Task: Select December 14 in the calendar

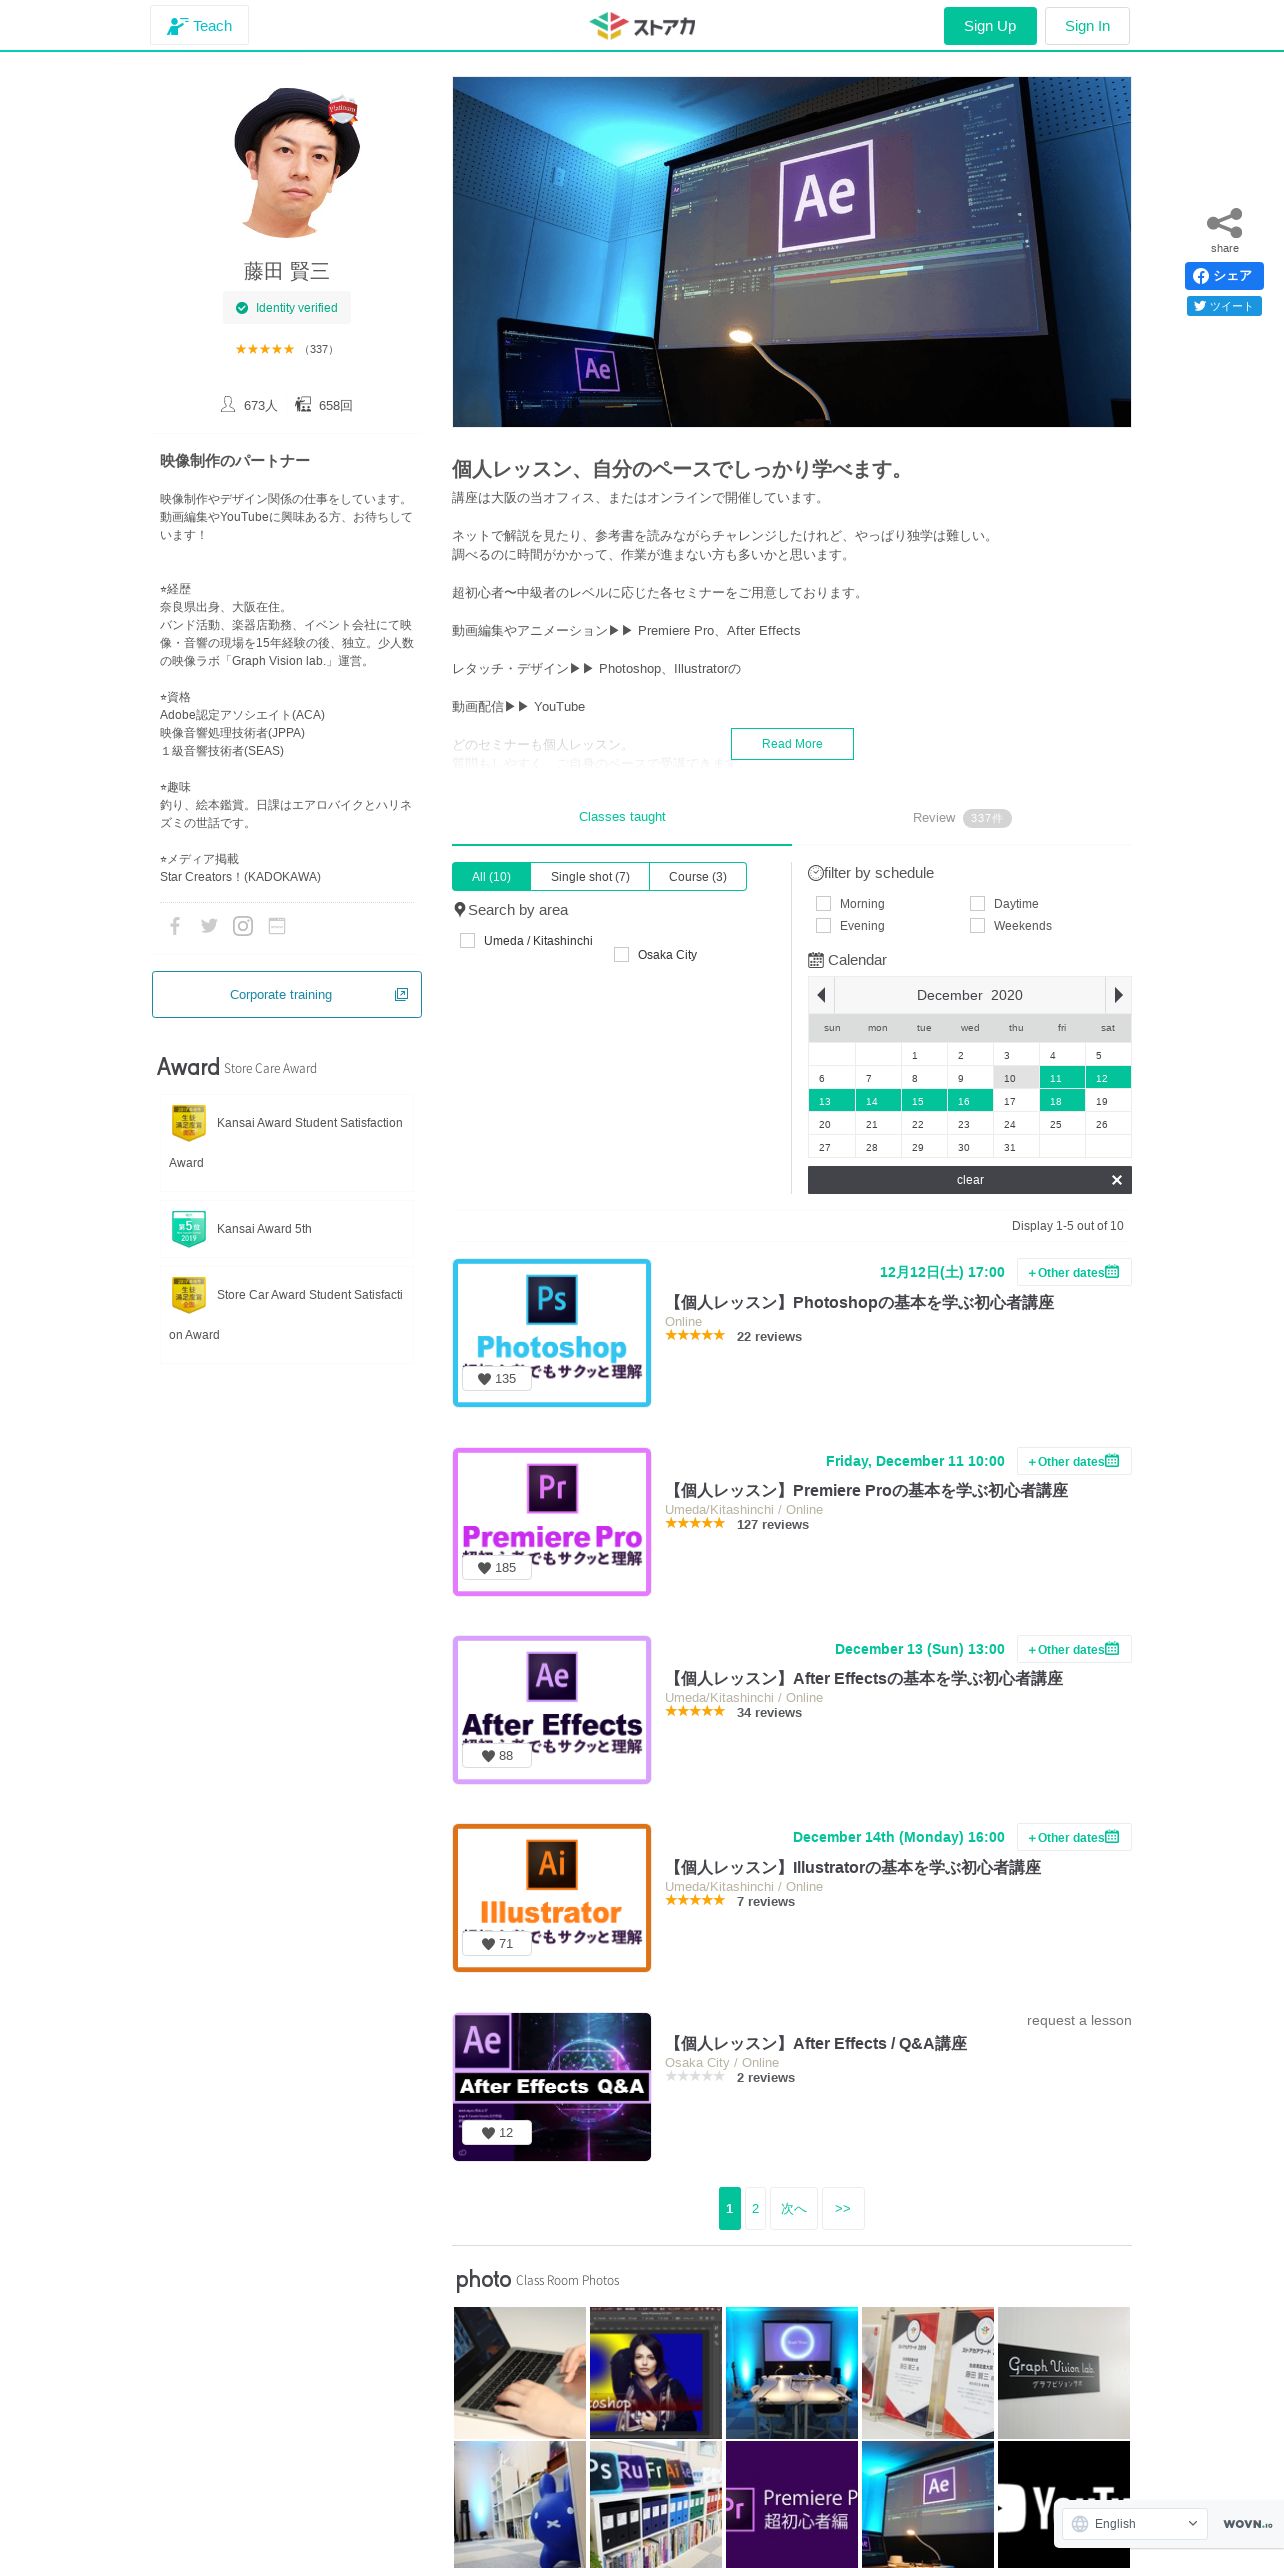Action: pyautogui.click(x=878, y=1101)
